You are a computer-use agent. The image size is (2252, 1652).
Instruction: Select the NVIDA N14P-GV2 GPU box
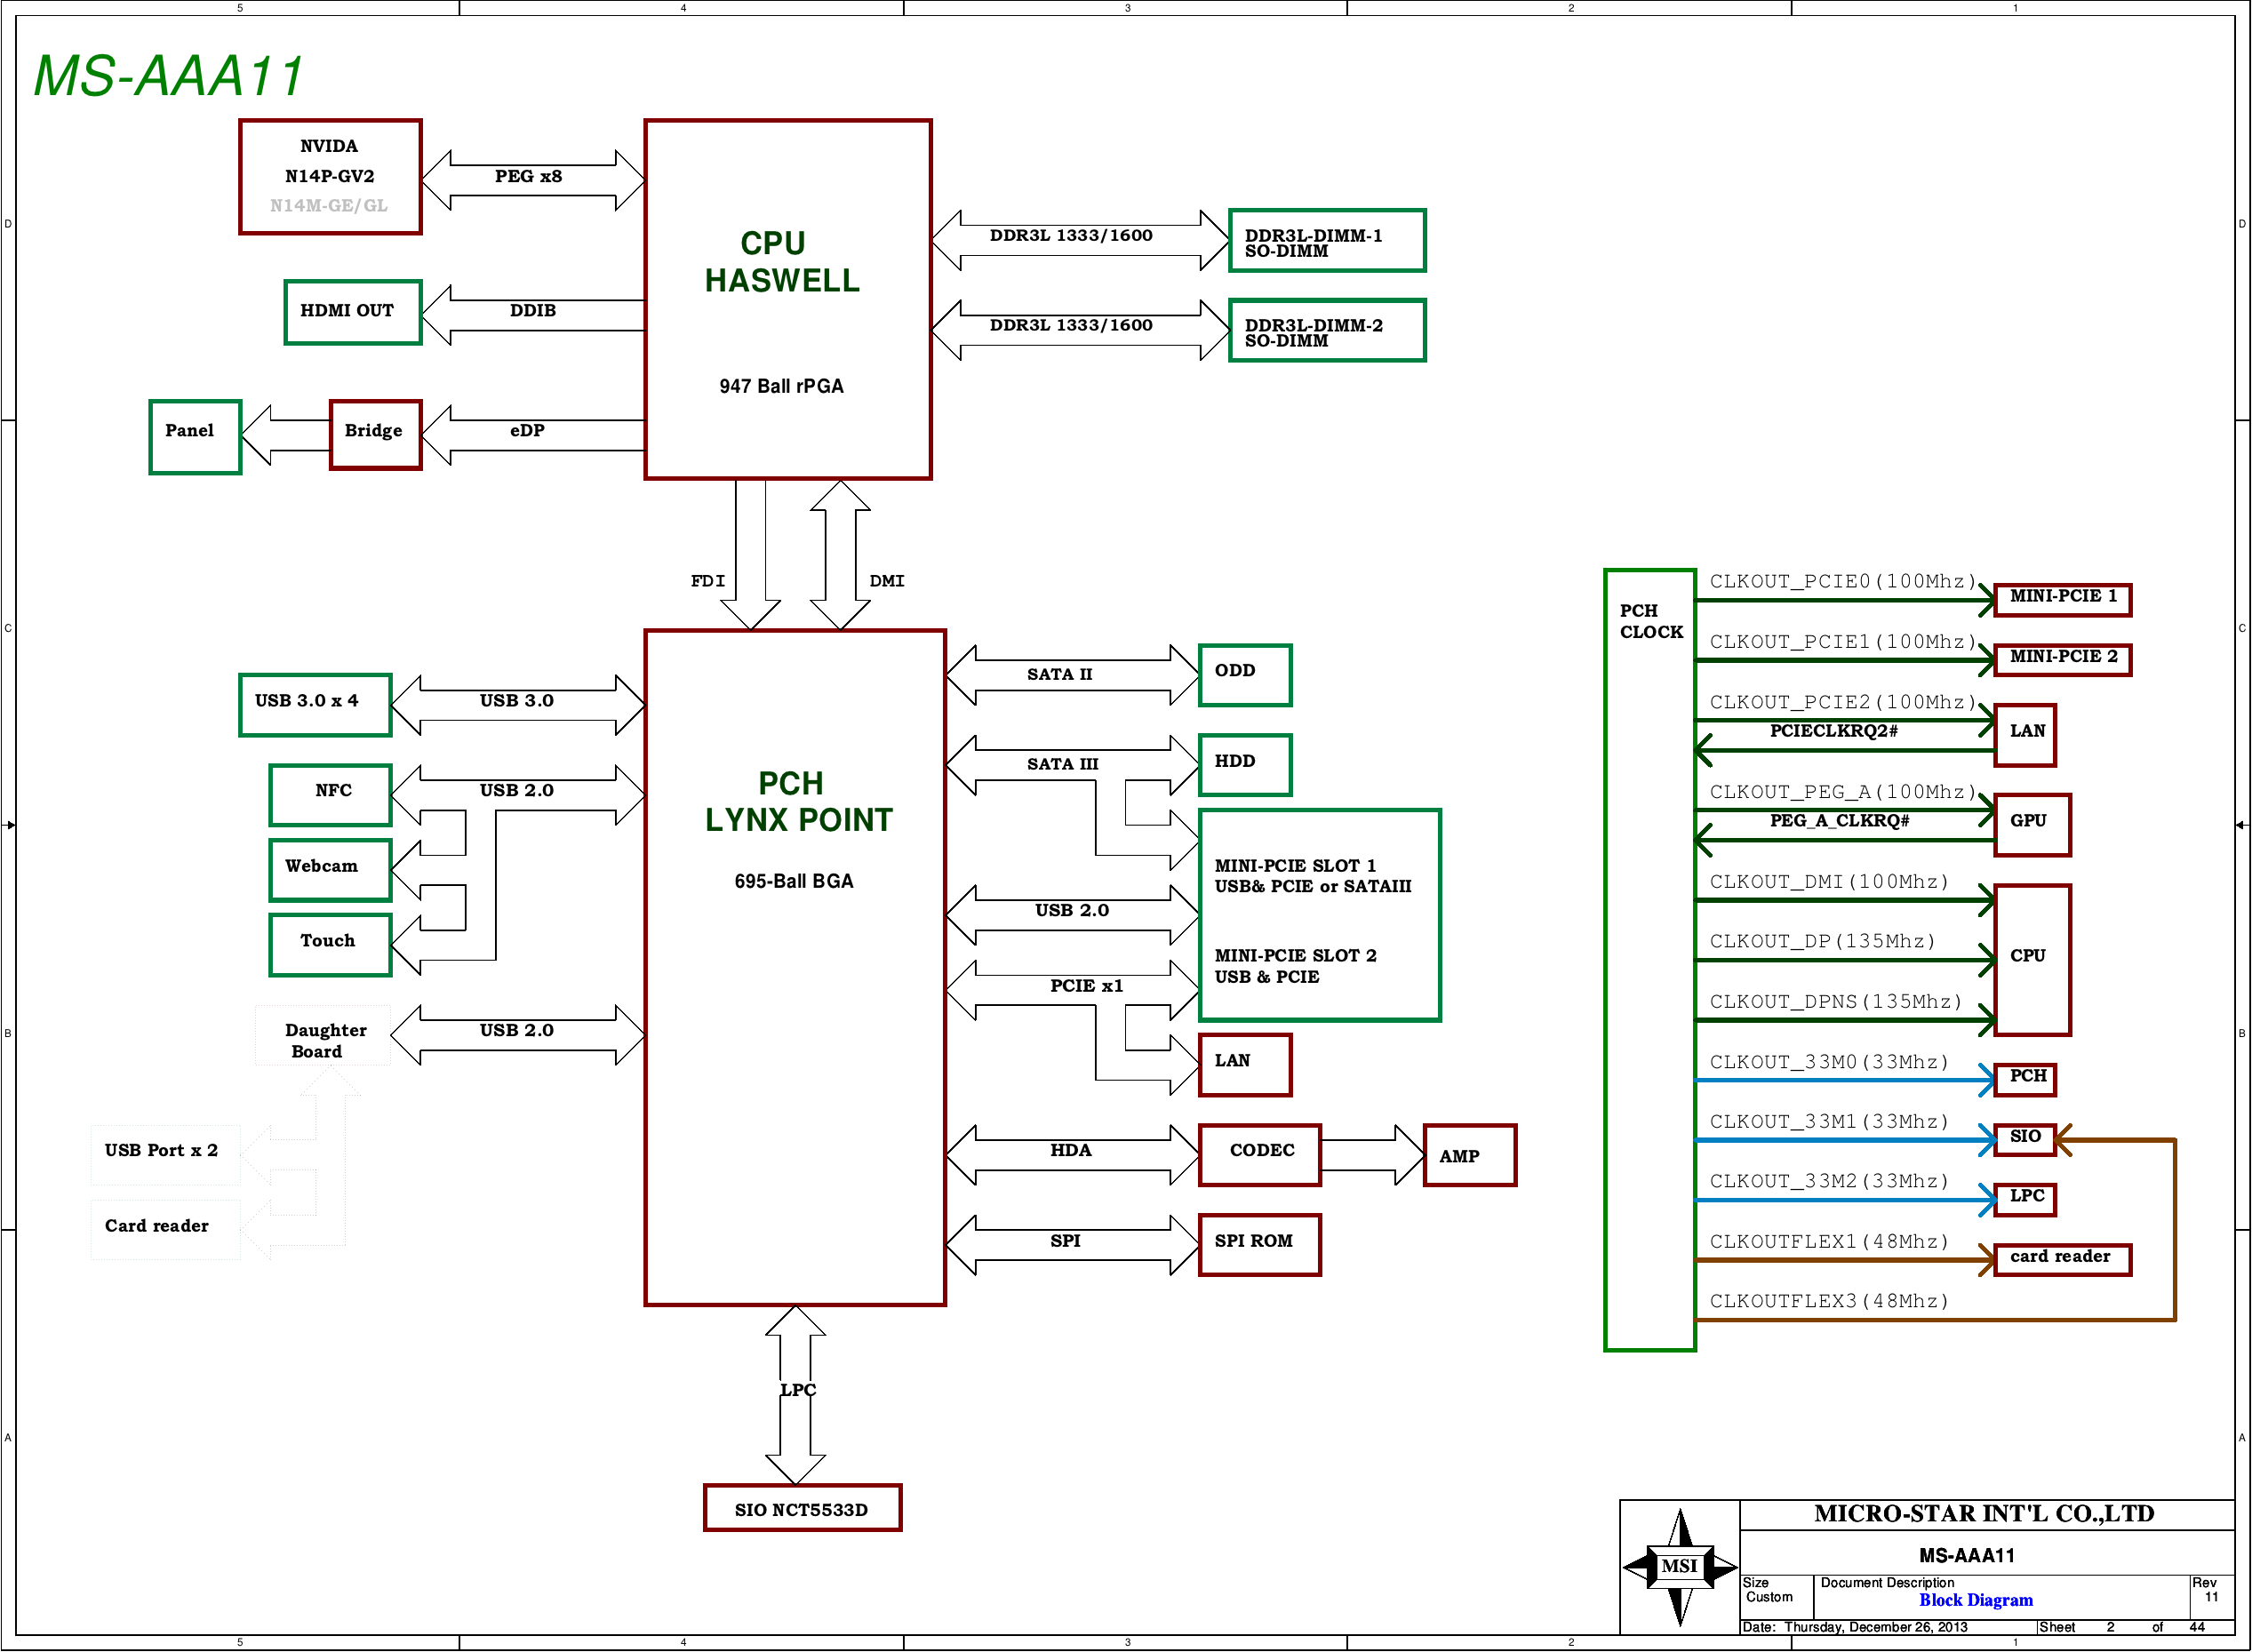point(330,177)
